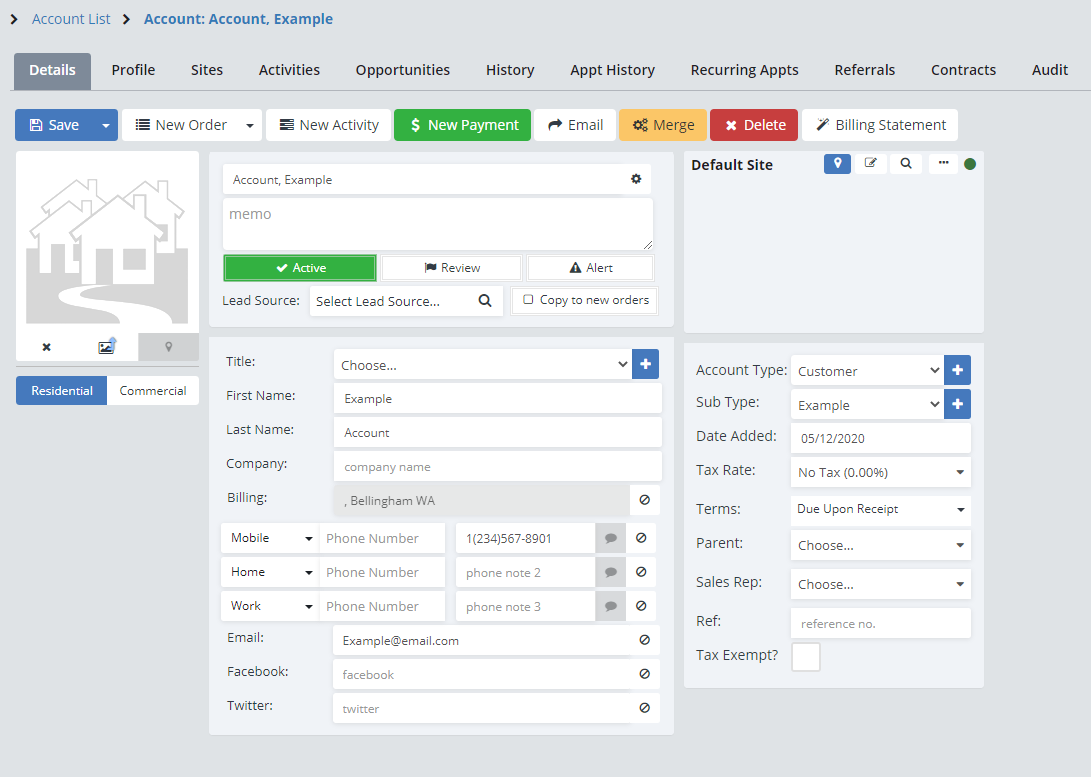Screen dimensions: 1091x777
Task: Click the map pin icon in Default Site
Action: pyautogui.click(x=837, y=164)
